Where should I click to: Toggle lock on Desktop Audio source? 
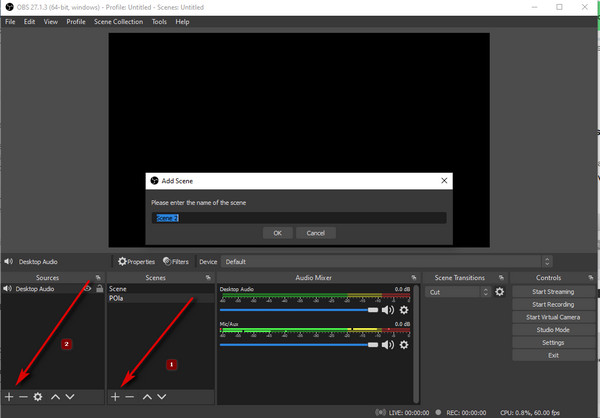coord(99,289)
